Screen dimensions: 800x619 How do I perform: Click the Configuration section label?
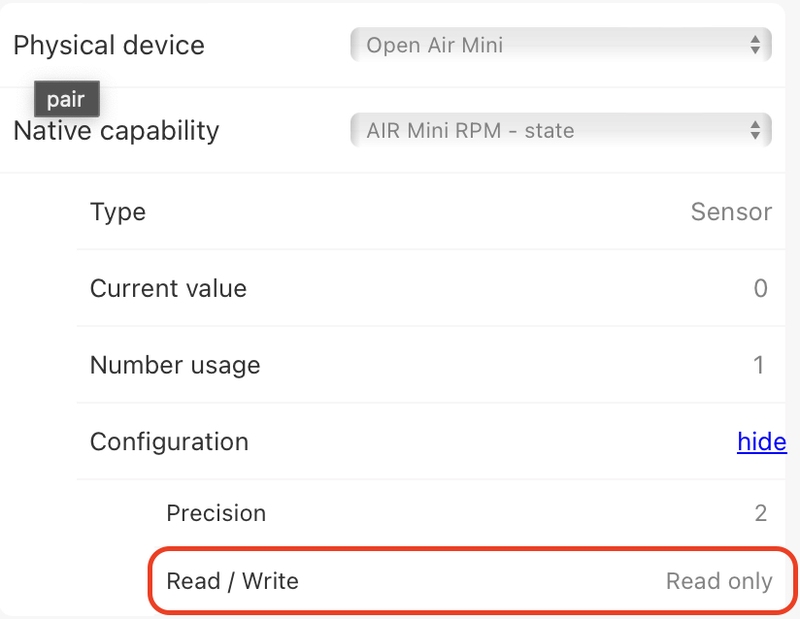coord(169,441)
